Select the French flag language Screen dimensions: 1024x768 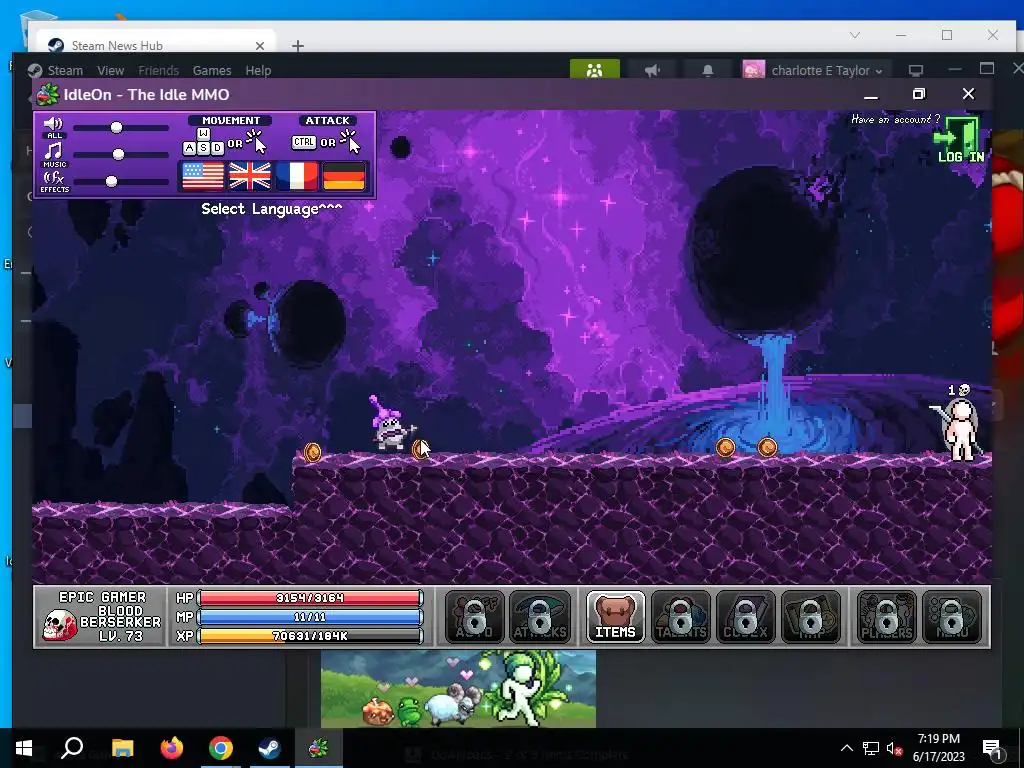click(297, 176)
